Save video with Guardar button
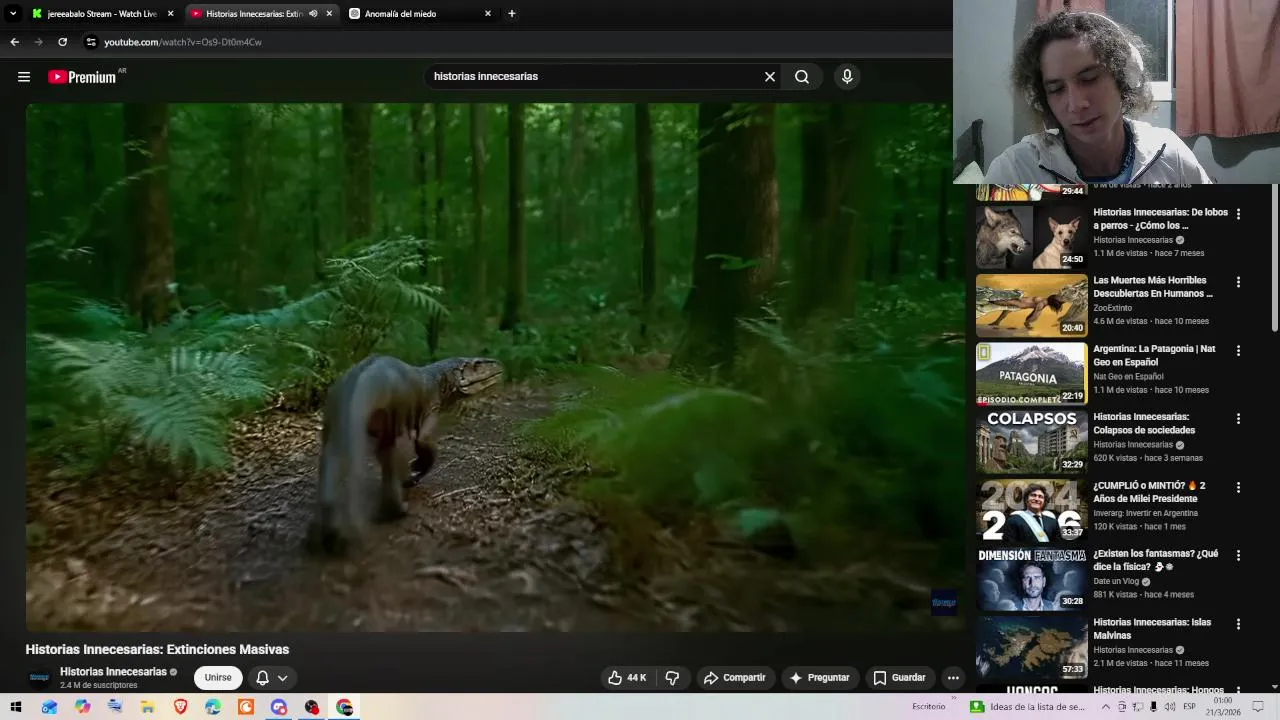 coord(899,678)
